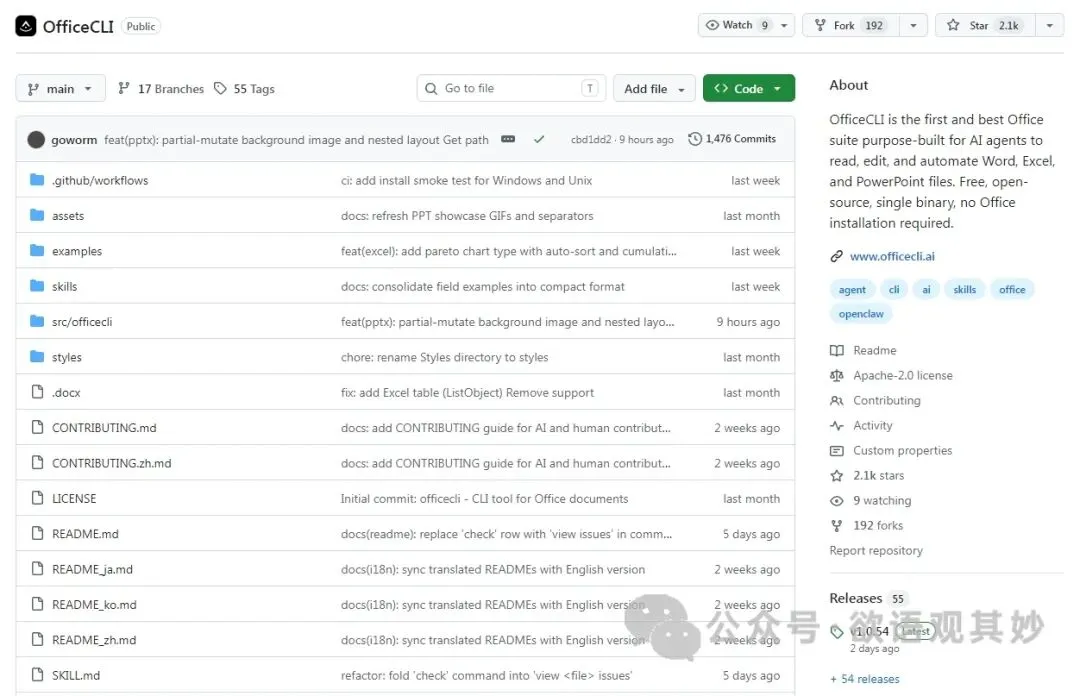Image resolution: width=1080 pixels, height=696 pixels.
Task: Select the agent topic tag
Action: coord(852,289)
